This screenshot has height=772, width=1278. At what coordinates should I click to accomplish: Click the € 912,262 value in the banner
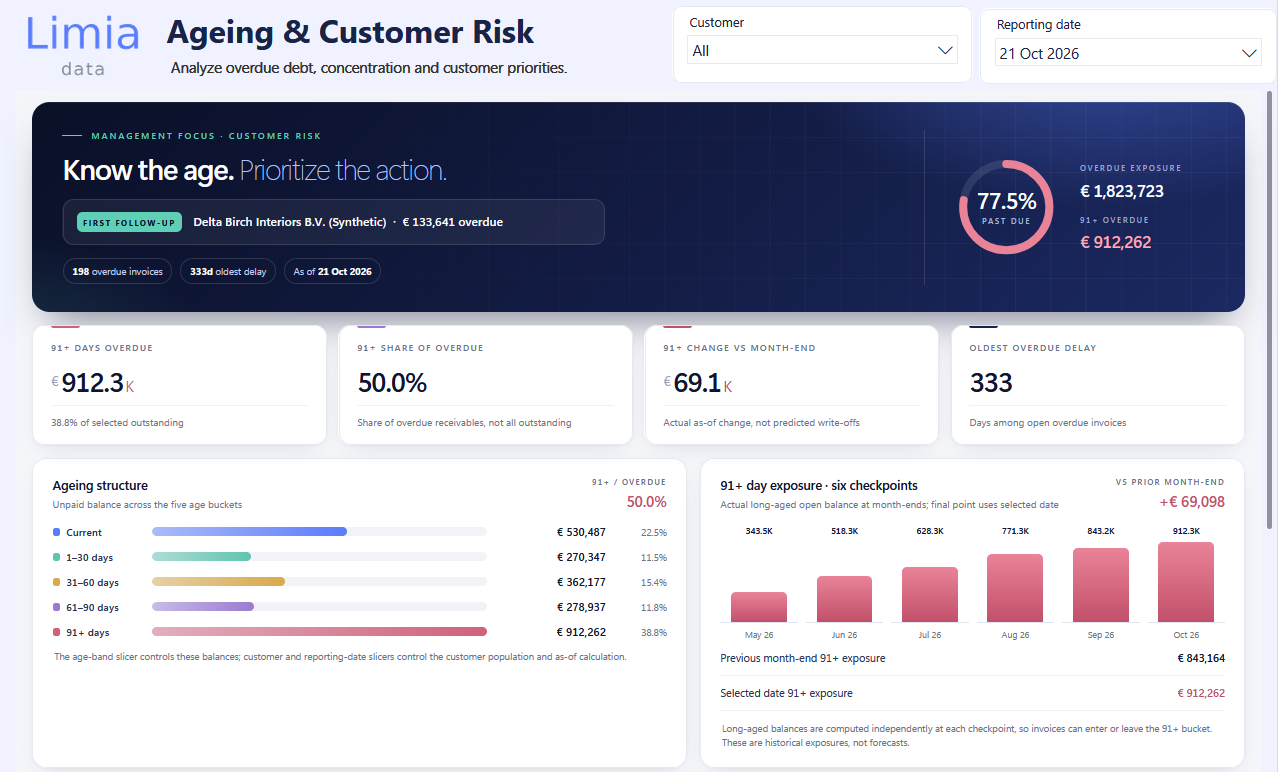[x=1115, y=242]
